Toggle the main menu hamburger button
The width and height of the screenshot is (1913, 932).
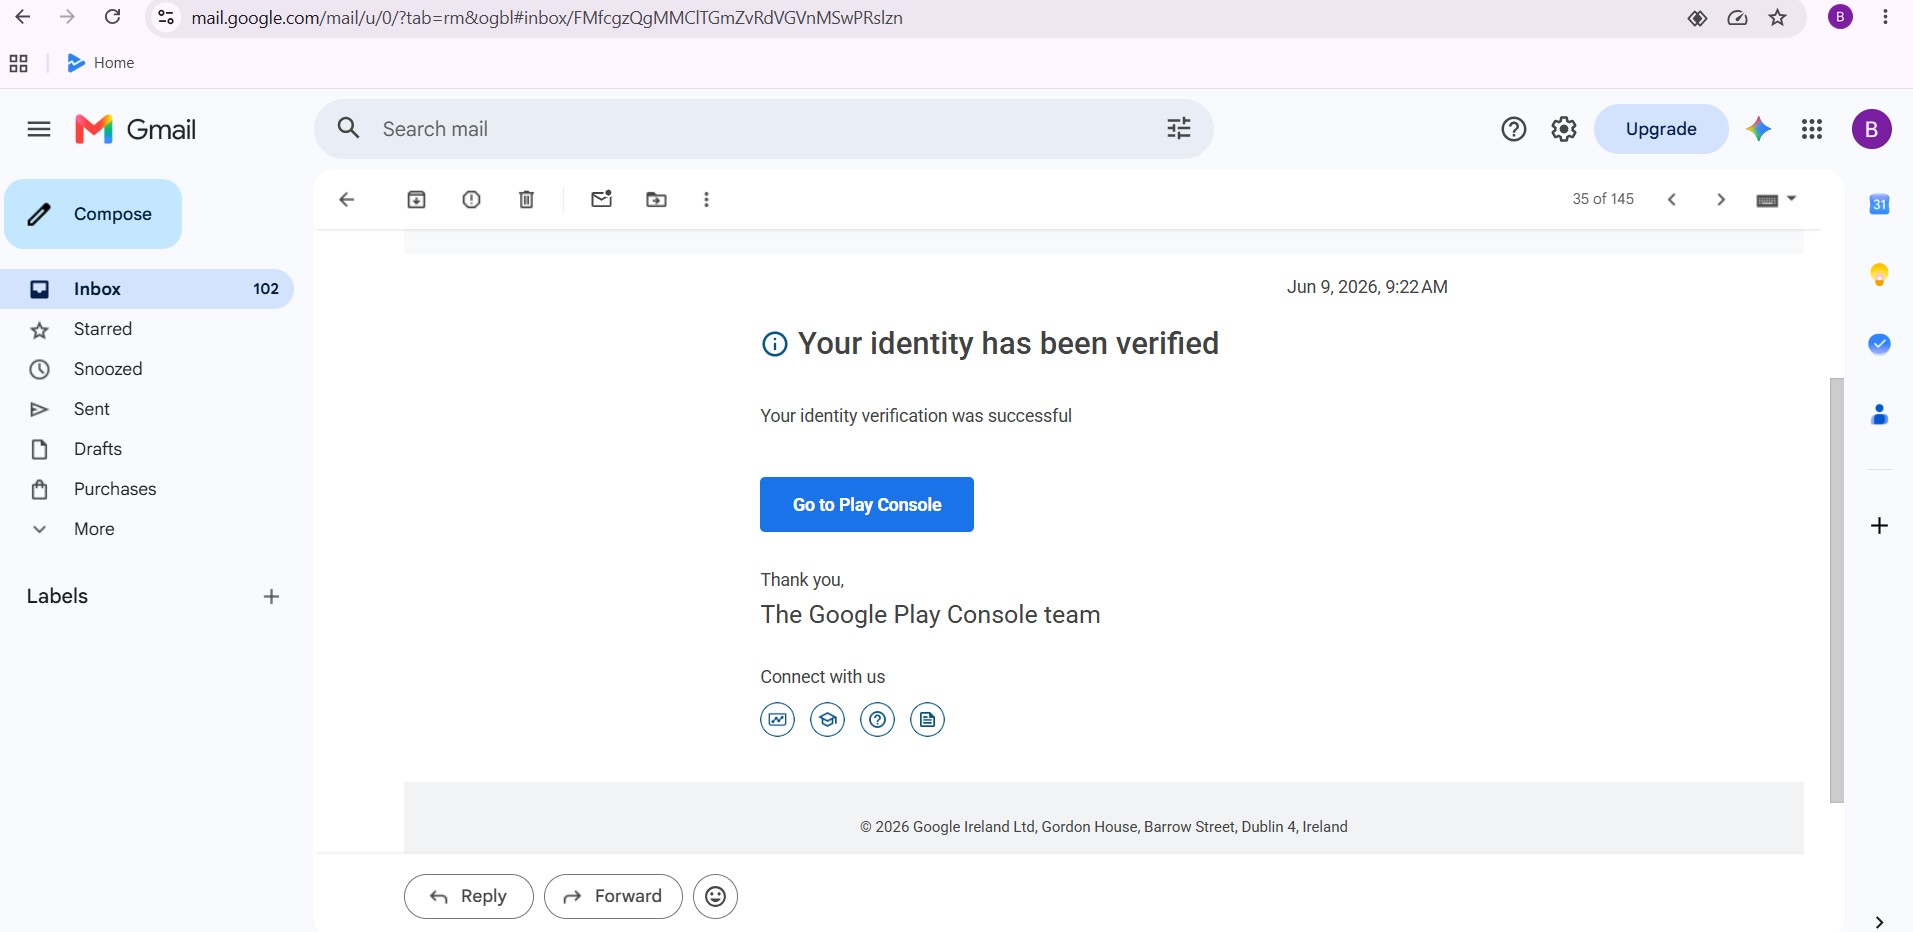point(39,129)
